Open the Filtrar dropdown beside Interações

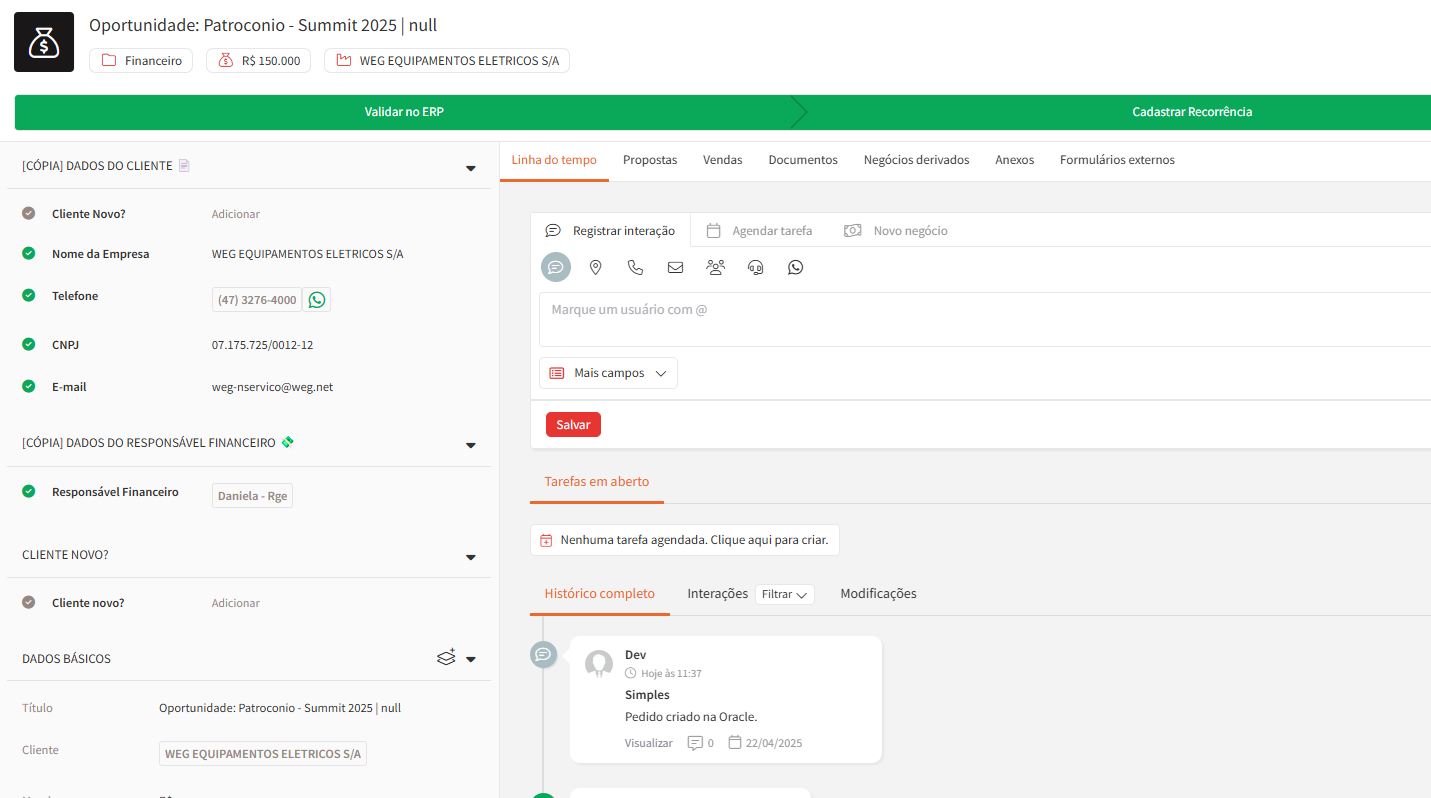784,594
